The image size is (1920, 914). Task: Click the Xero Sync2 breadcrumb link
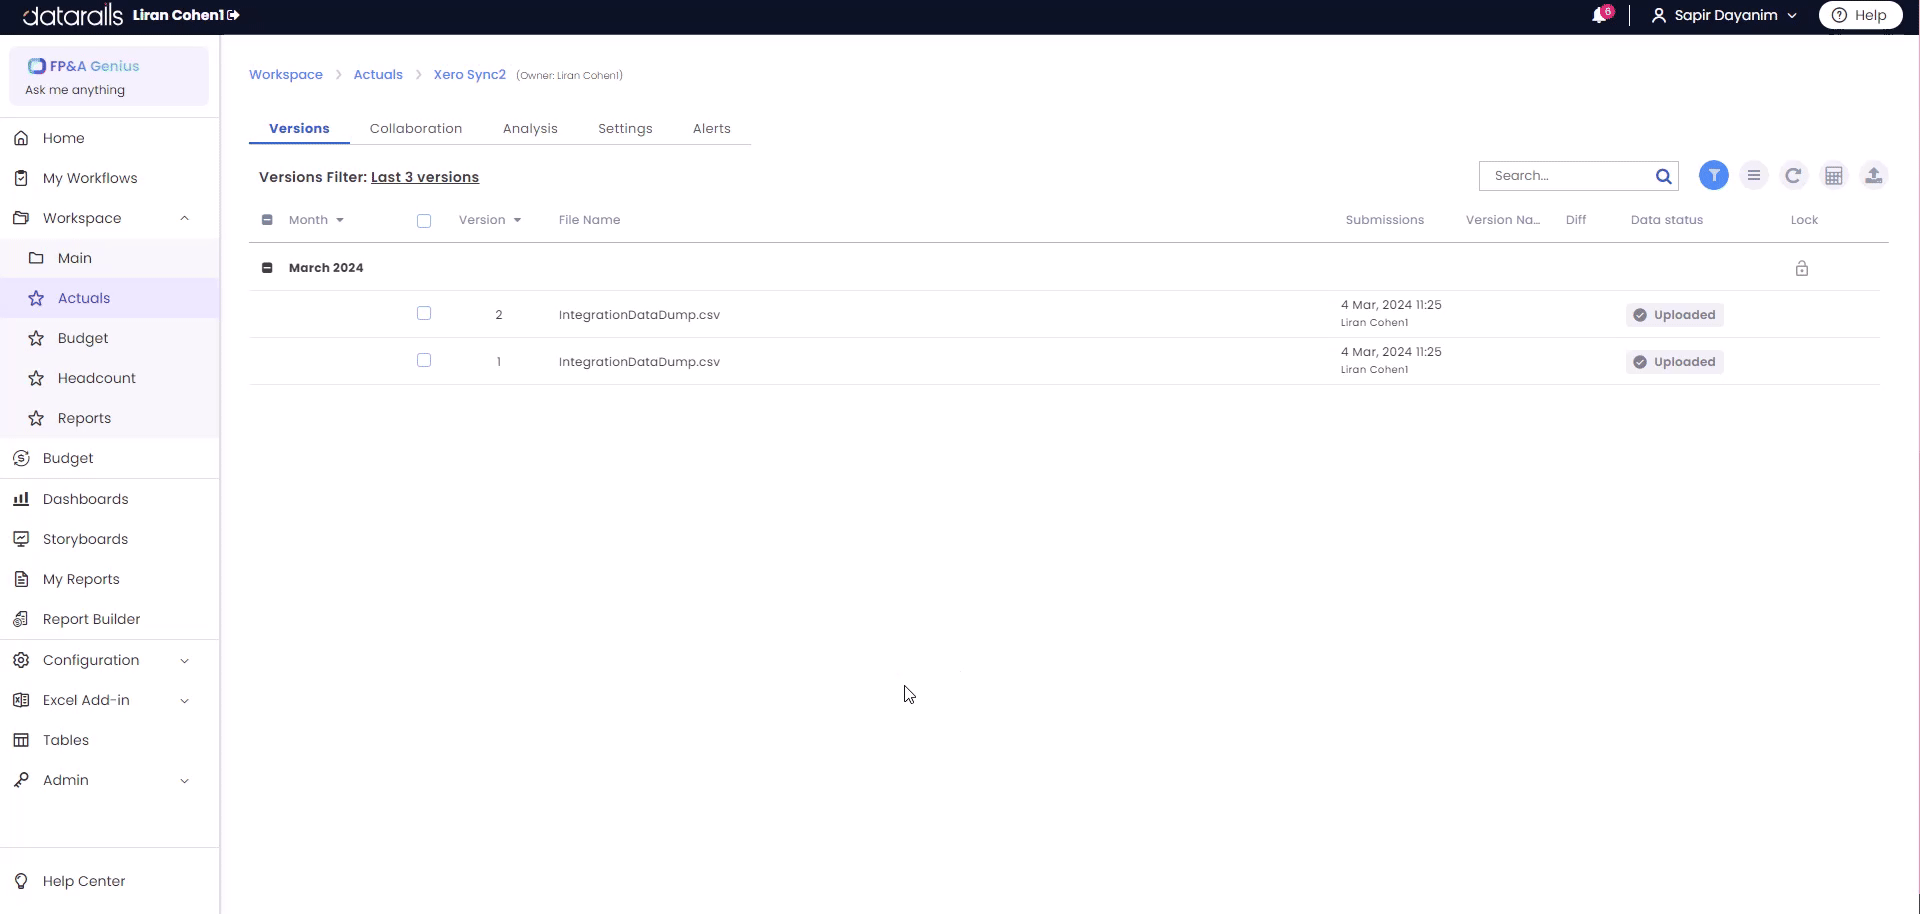470,75
